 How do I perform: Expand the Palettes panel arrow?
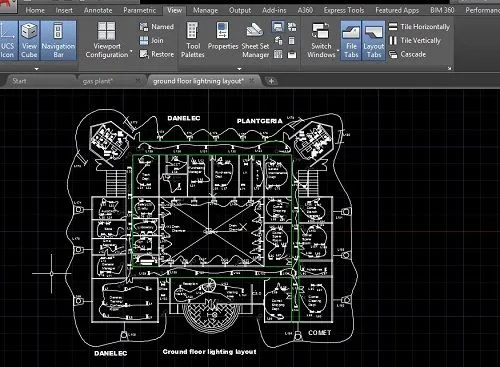[239, 69]
